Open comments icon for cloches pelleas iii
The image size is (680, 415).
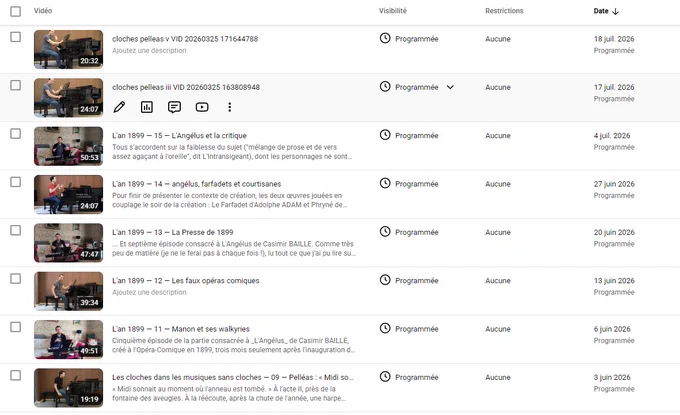(x=174, y=107)
